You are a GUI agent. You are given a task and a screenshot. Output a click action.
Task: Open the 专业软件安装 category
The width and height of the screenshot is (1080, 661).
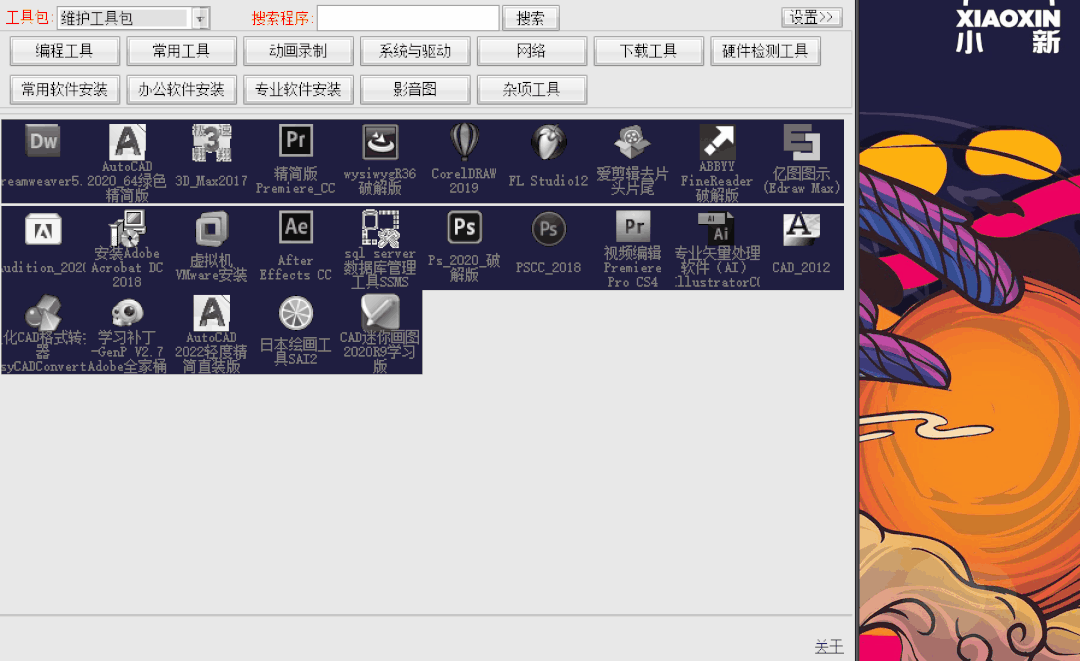[298, 90]
